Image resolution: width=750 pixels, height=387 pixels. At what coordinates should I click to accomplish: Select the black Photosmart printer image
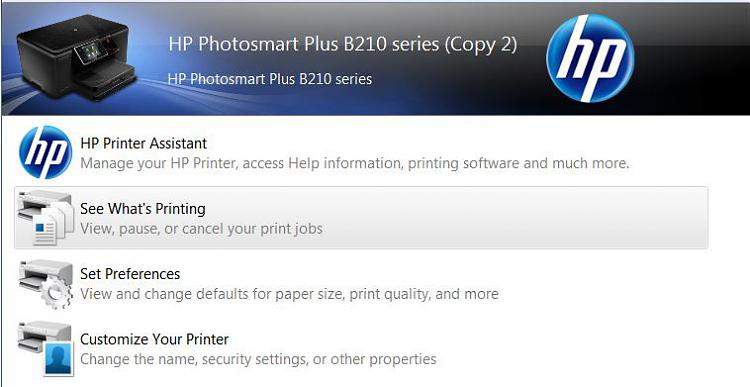(x=77, y=57)
